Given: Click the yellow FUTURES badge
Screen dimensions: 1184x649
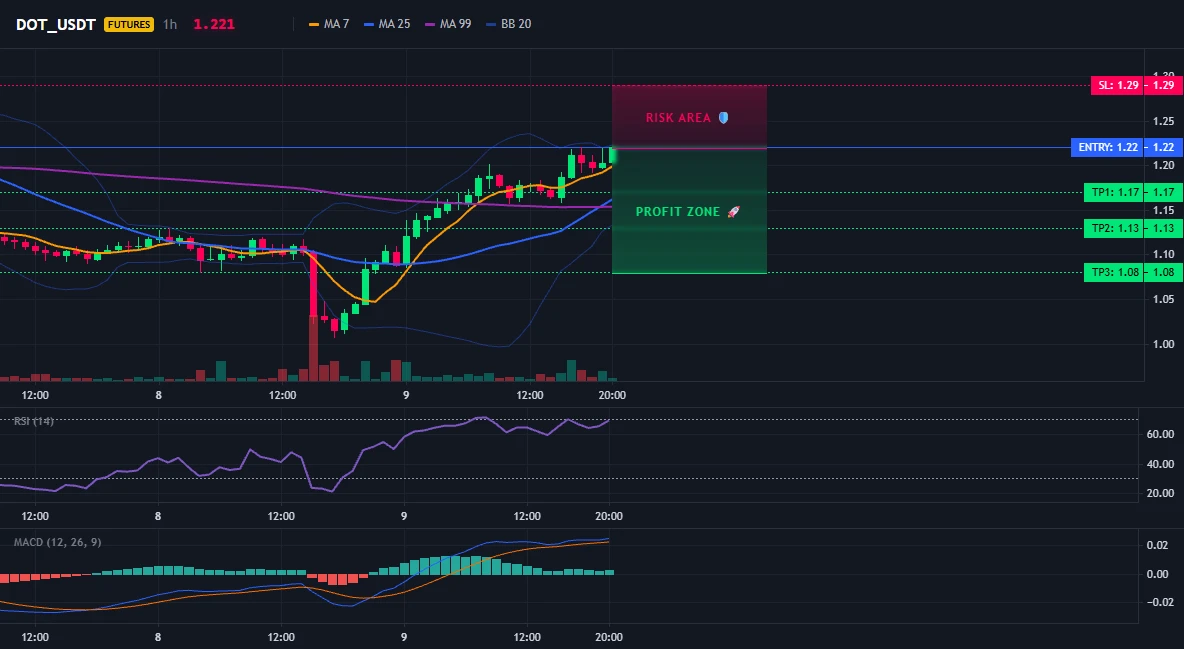Looking at the screenshot, I should 129,24.
